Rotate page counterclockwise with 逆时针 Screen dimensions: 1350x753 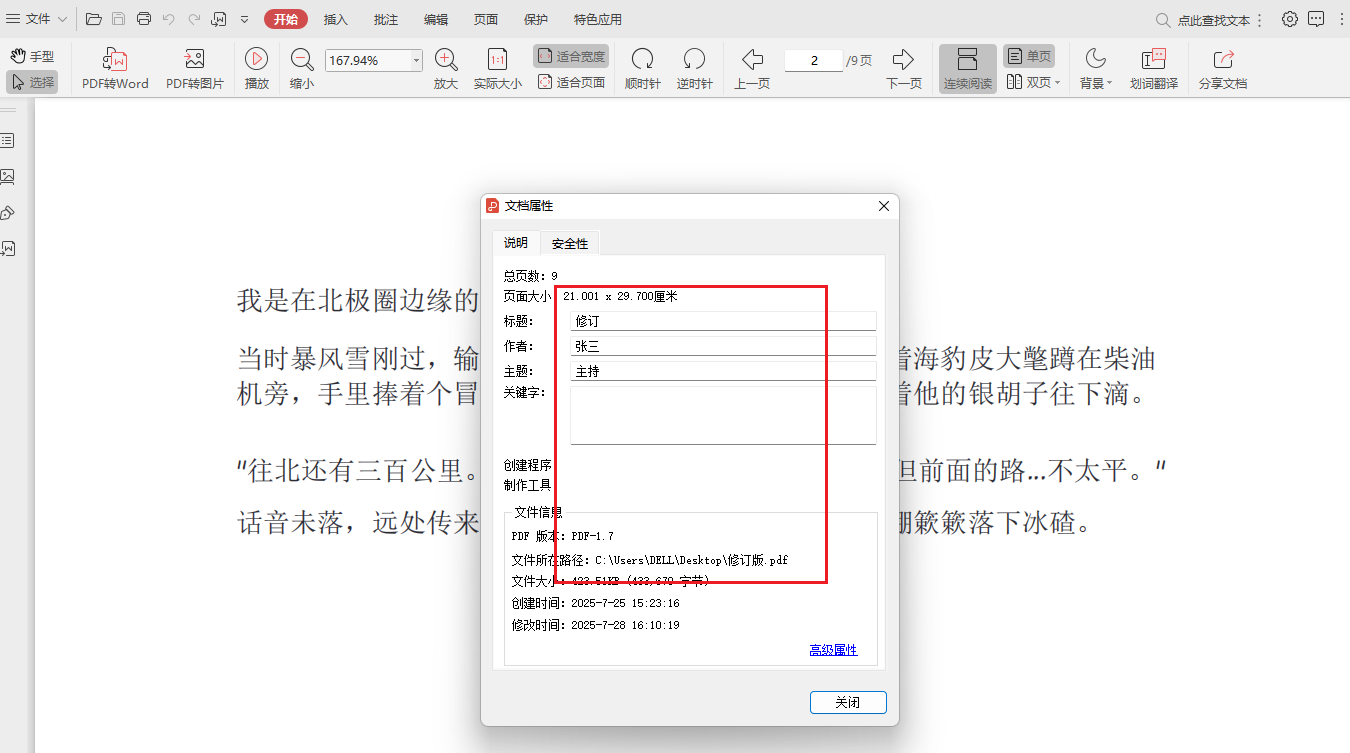[x=694, y=66]
